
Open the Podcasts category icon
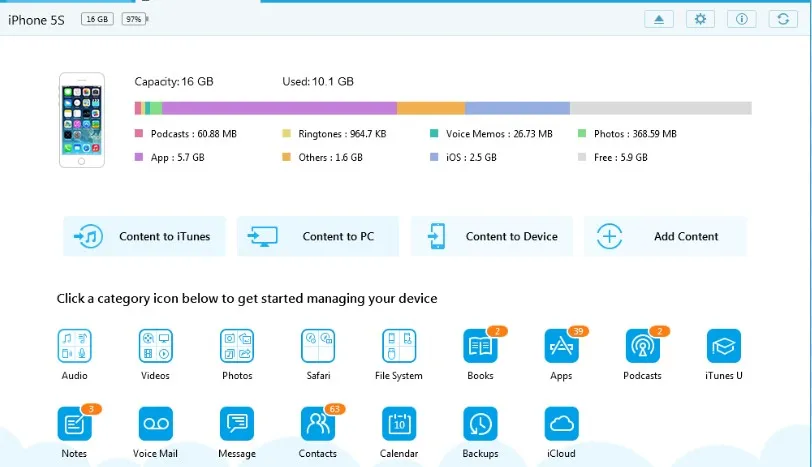[x=642, y=346]
